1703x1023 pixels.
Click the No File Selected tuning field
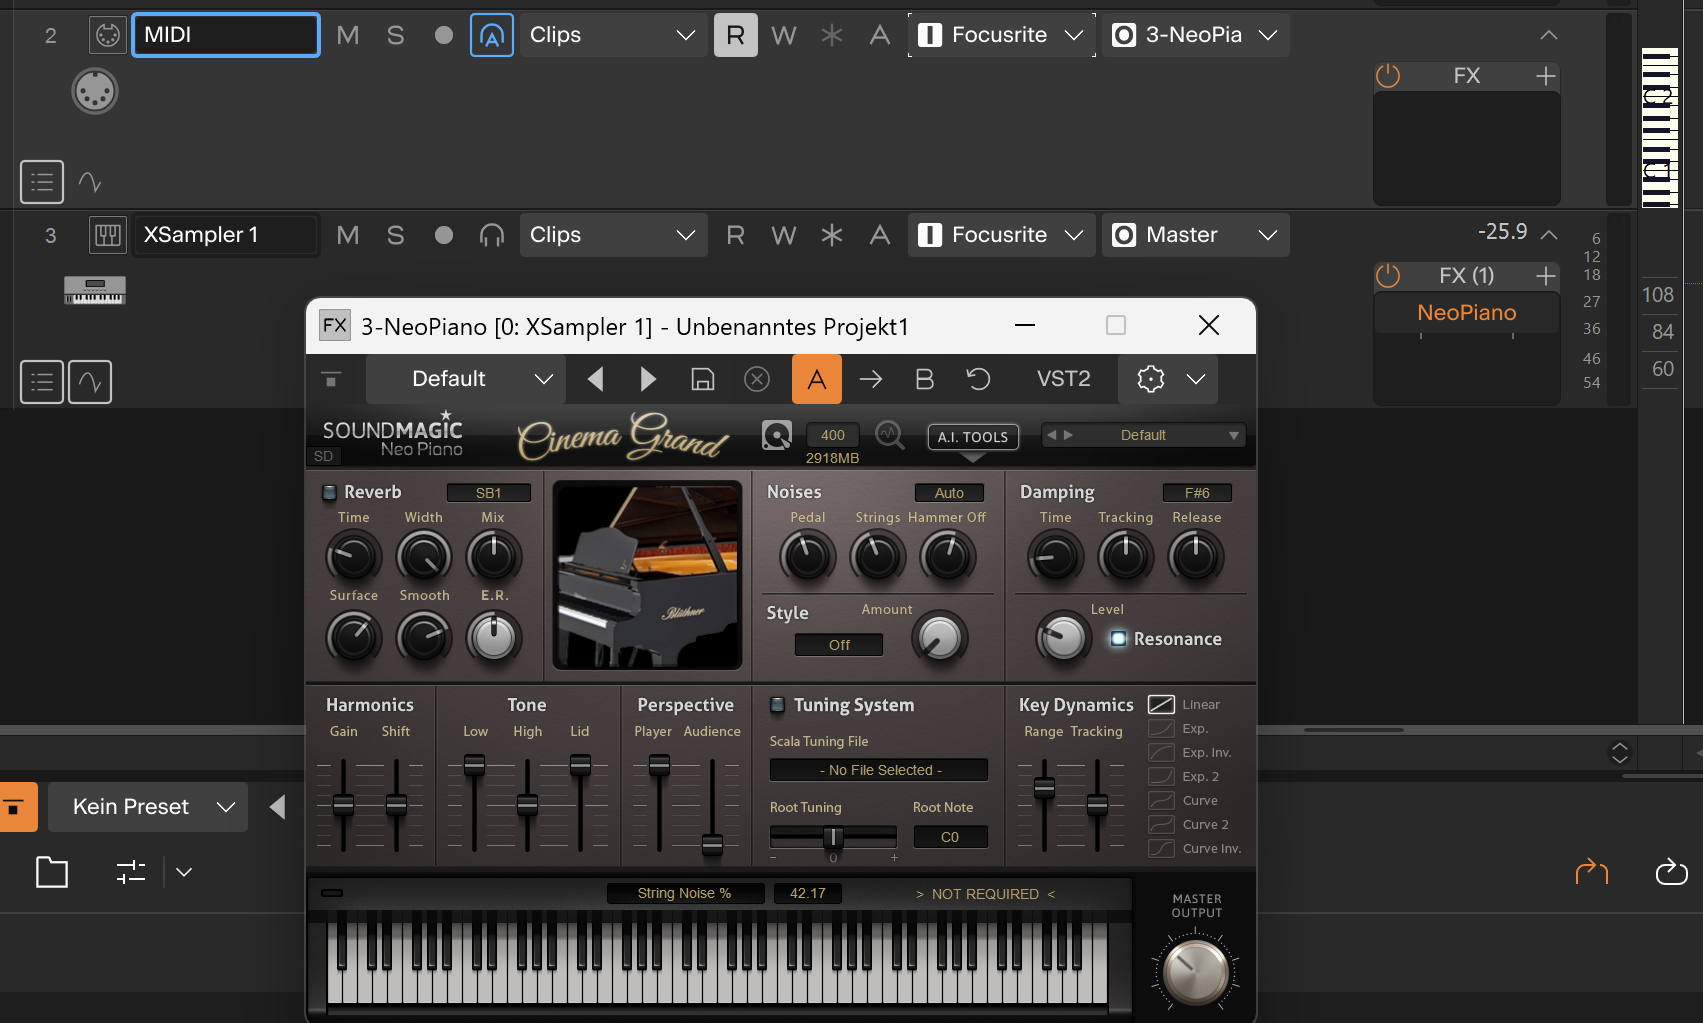879,770
